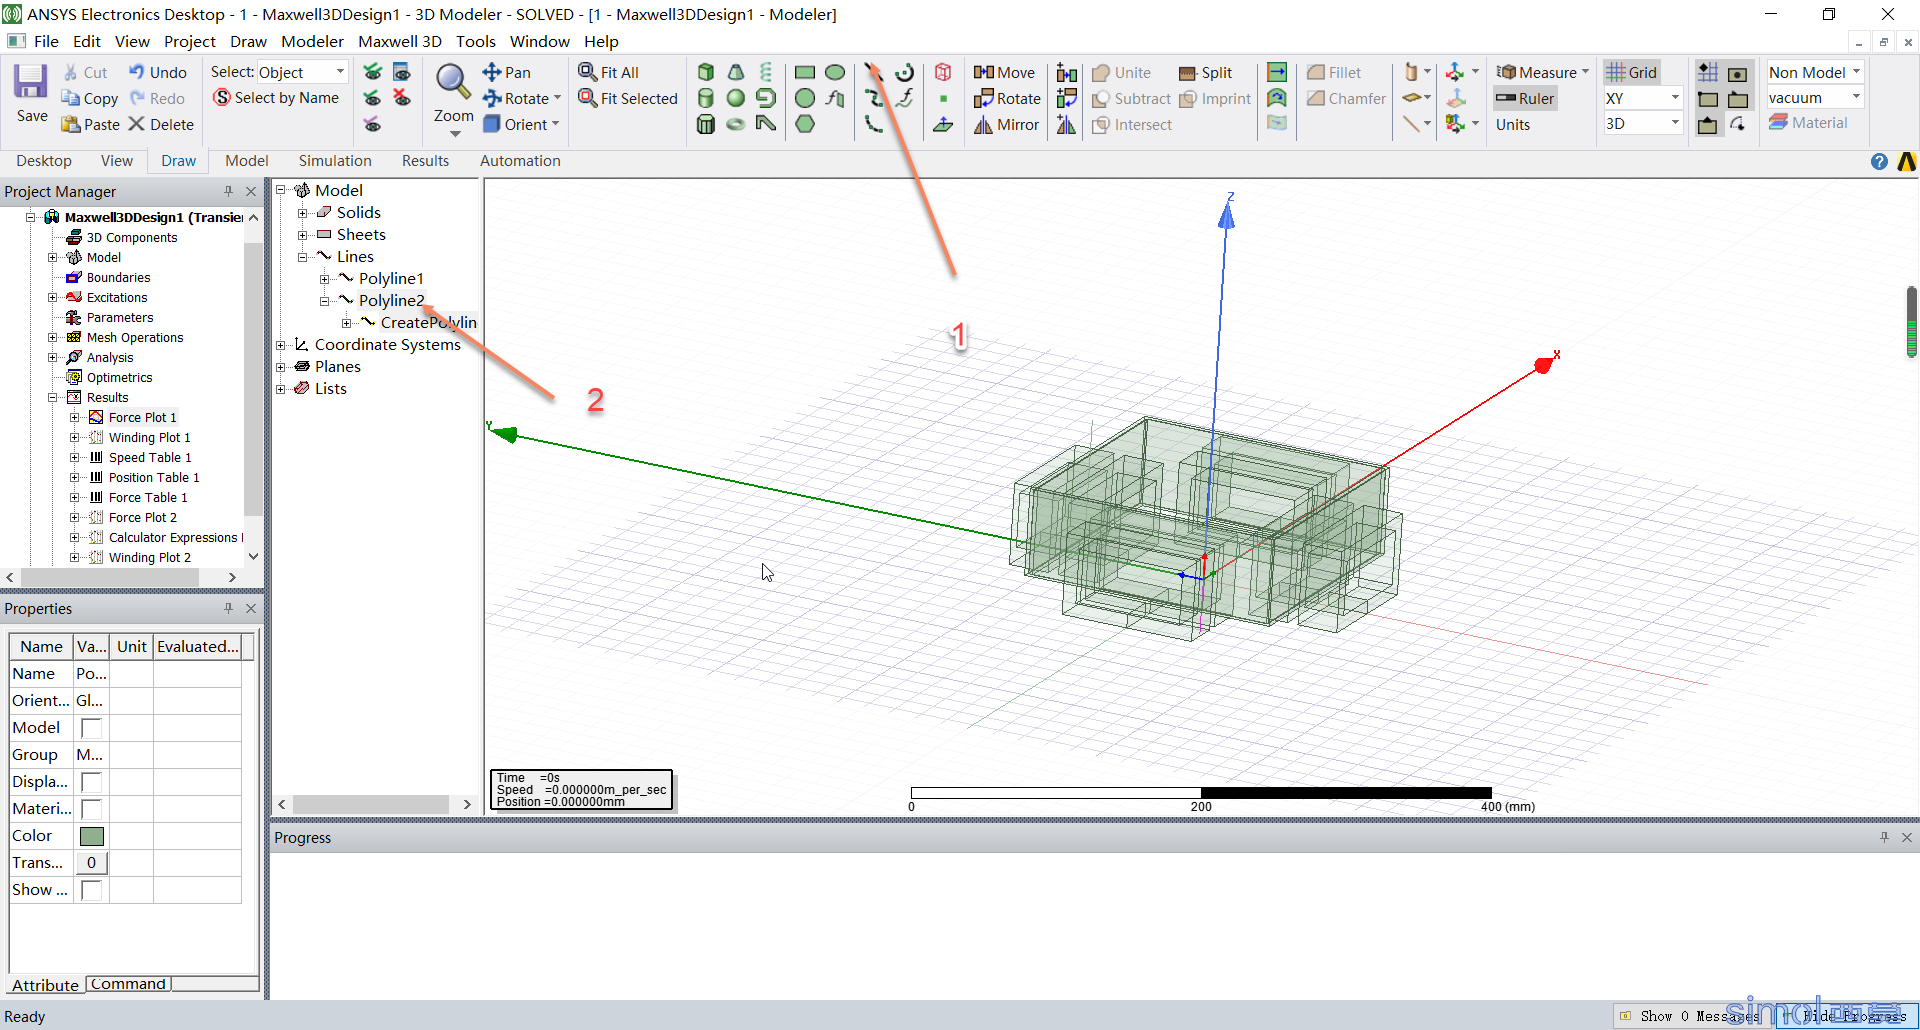The image size is (1920, 1030).
Task: Select the Draw regular polygon tool
Action: click(805, 124)
